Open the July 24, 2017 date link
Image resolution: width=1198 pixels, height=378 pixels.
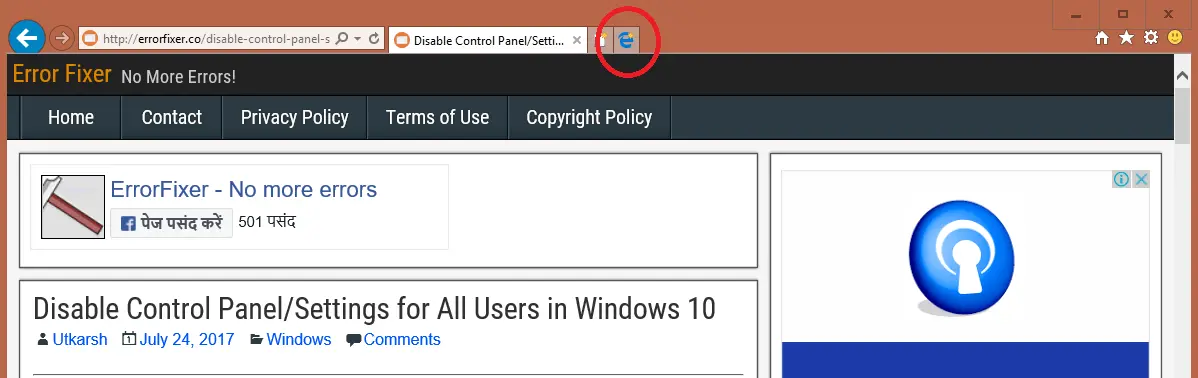187,339
